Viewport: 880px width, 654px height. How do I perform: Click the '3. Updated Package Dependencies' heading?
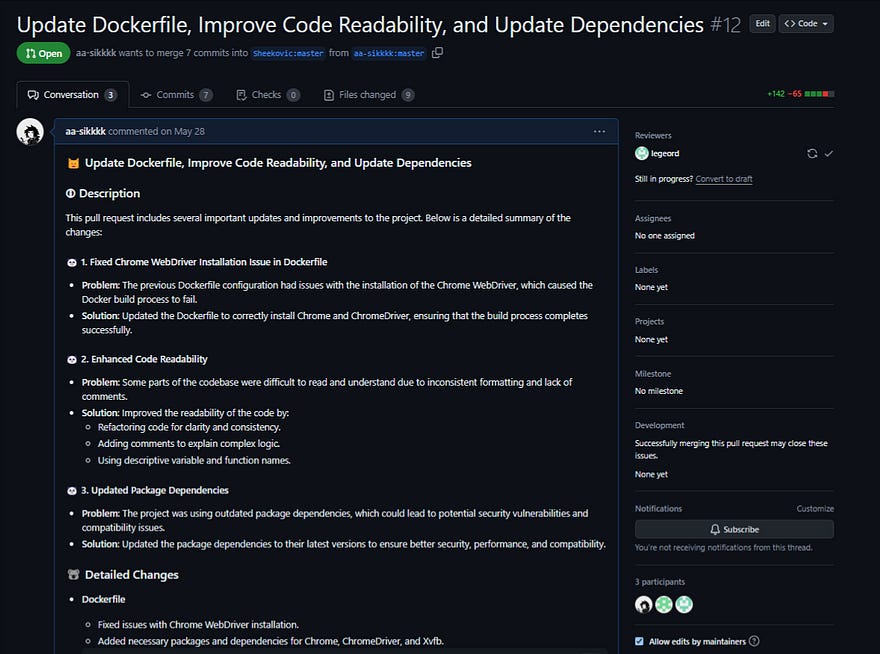click(x=154, y=490)
